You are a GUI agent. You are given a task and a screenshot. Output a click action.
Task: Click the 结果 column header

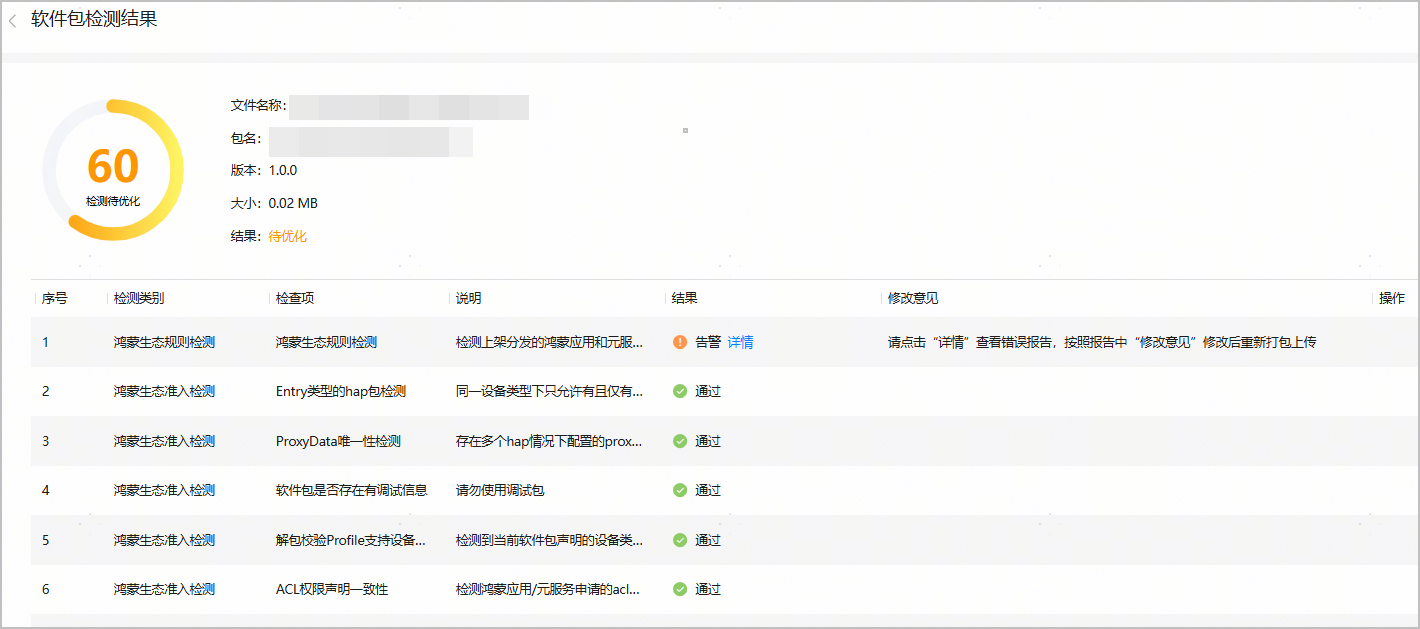coord(685,298)
